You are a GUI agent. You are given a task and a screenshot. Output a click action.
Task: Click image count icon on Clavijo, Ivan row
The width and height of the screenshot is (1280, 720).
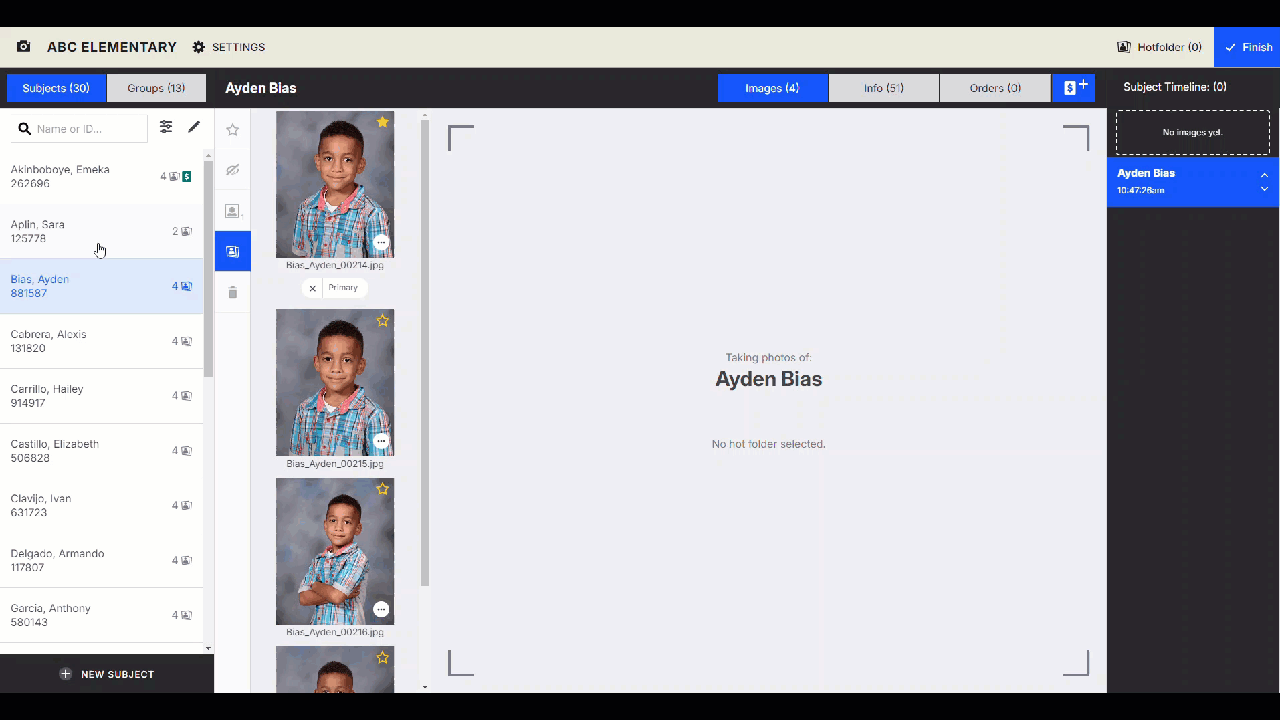tap(186, 506)
